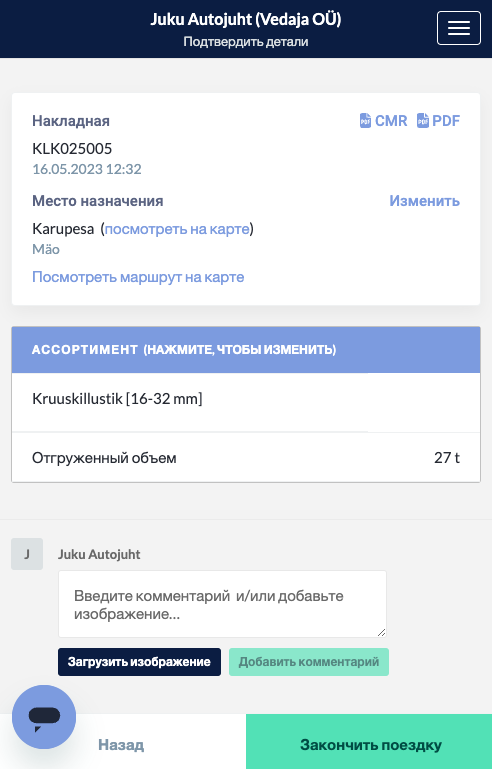Screen dimensions: 492x769
Task: Open Посмотреть маршрут на карте link
Action: pos(138,277)
